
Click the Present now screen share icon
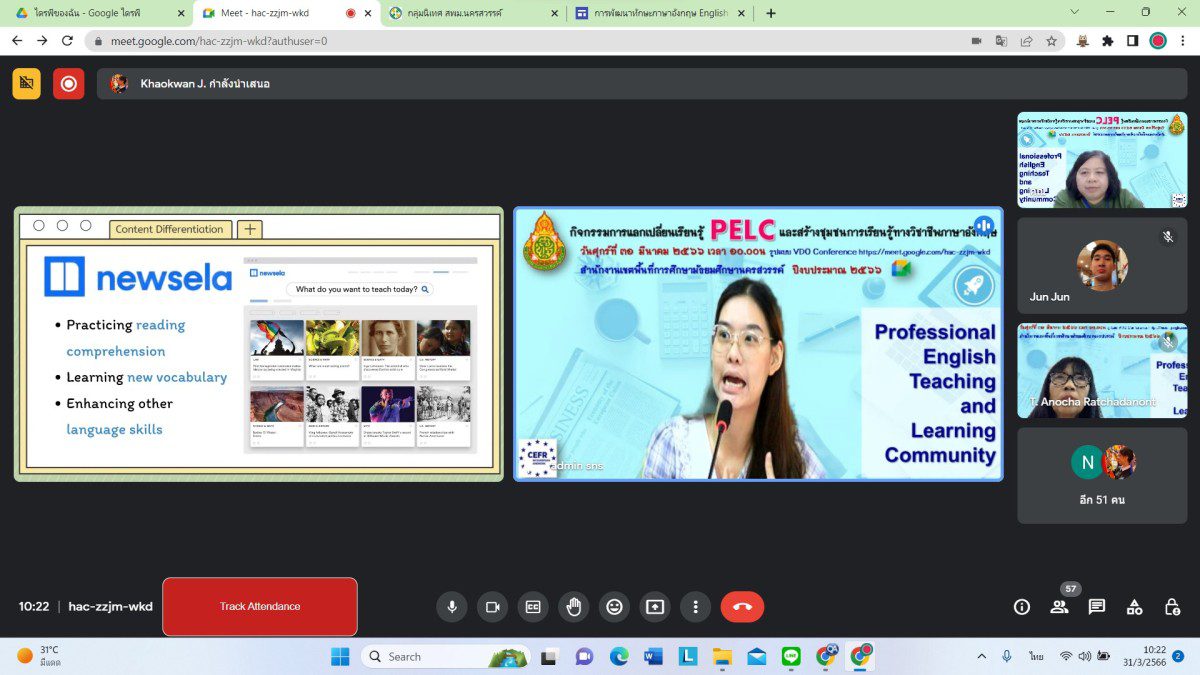[x=654, y=606]
